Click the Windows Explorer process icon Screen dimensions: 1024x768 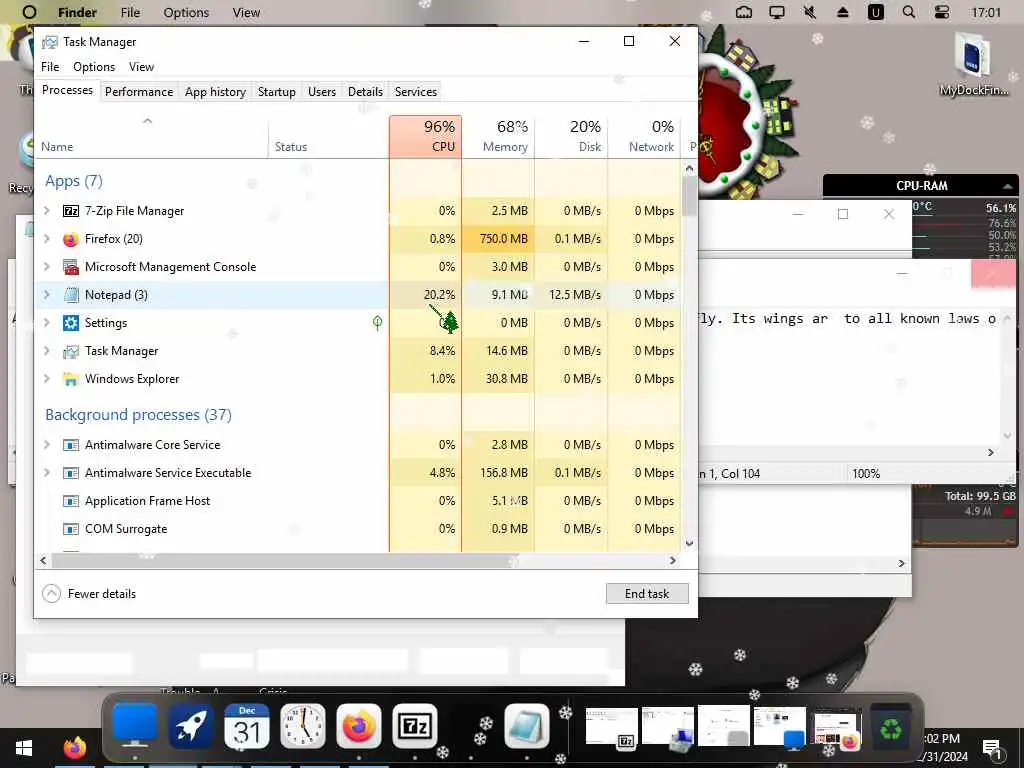[71, 379]
